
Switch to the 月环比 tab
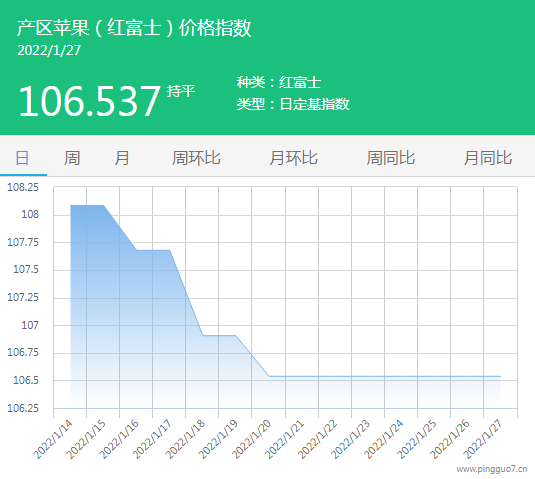[293, 158]
